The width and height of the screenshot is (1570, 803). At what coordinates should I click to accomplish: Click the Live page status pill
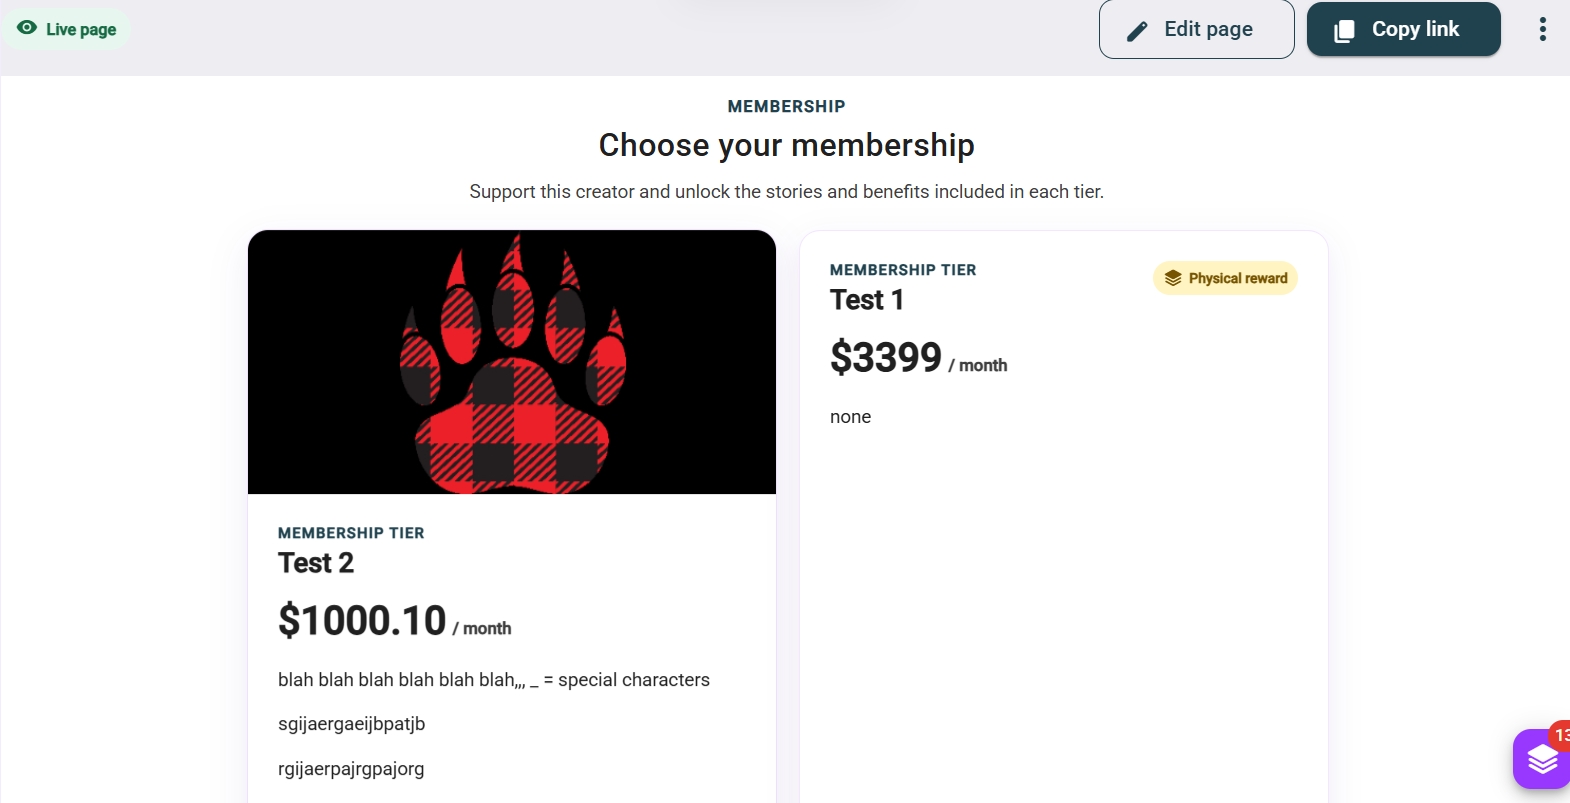(67, 29)
